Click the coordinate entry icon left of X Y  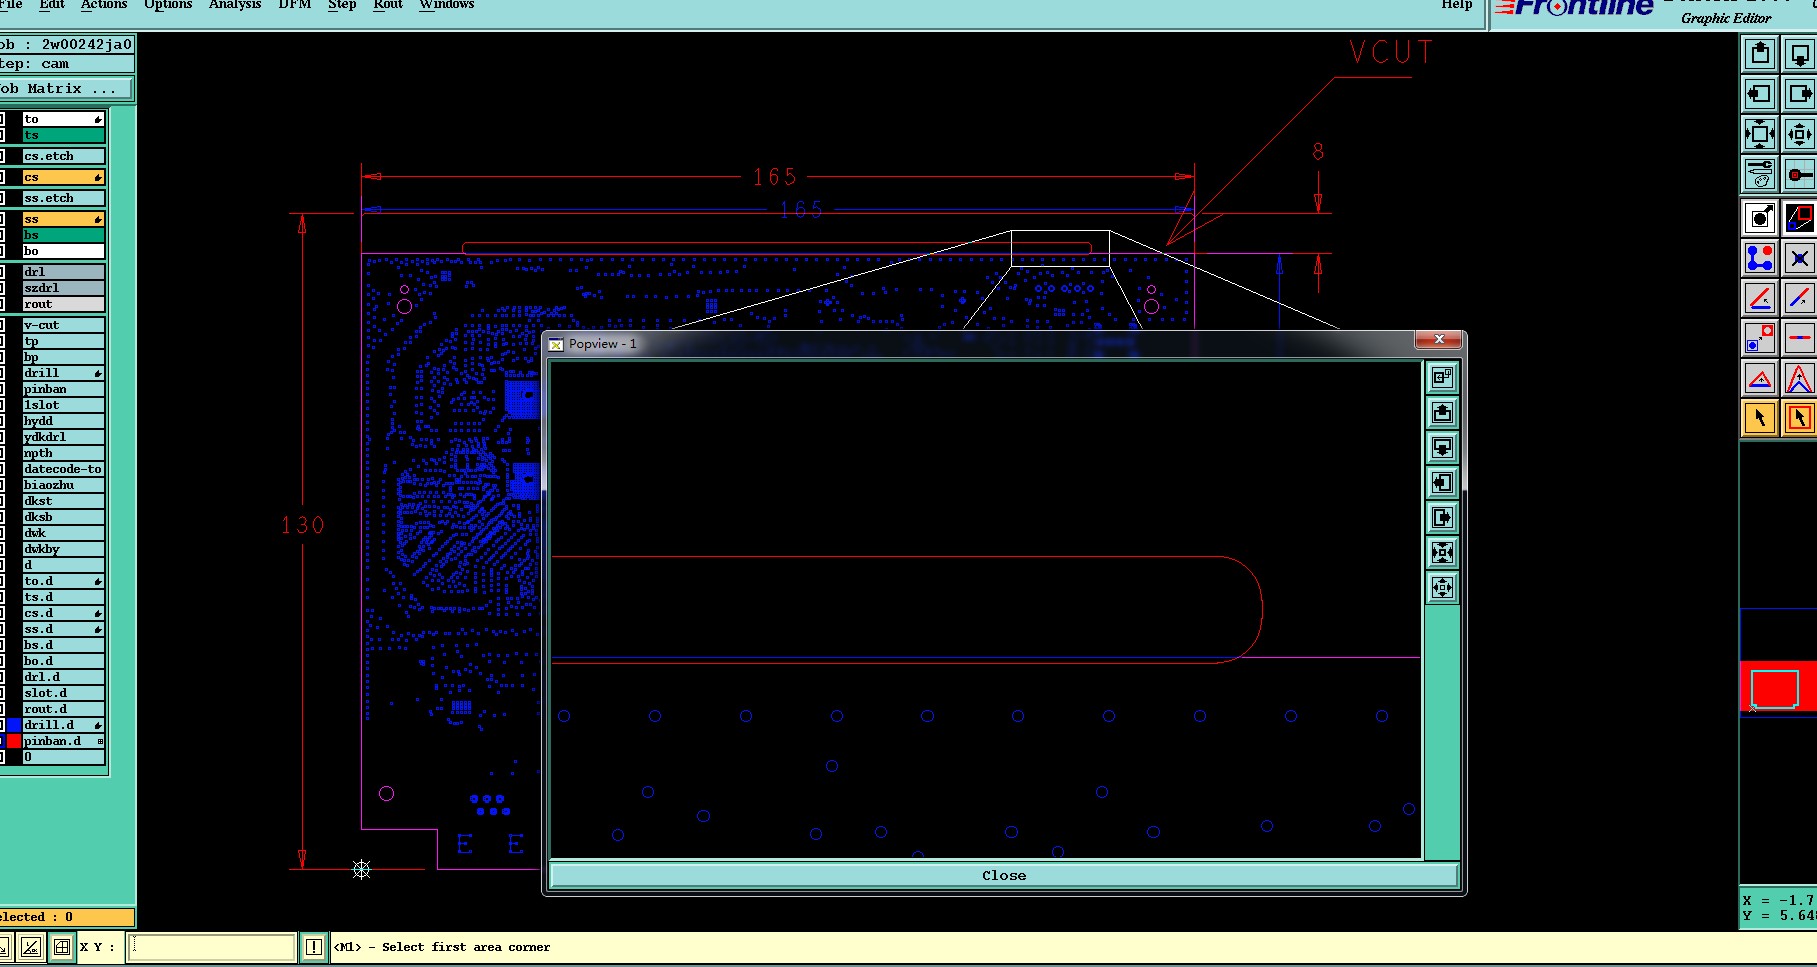[x=31, y=946]
